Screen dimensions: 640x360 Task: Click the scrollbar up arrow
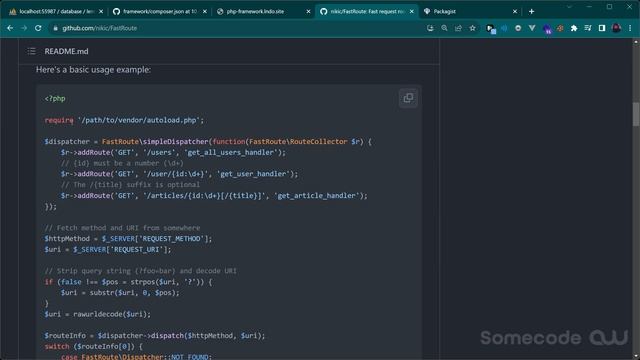[636, 42]
